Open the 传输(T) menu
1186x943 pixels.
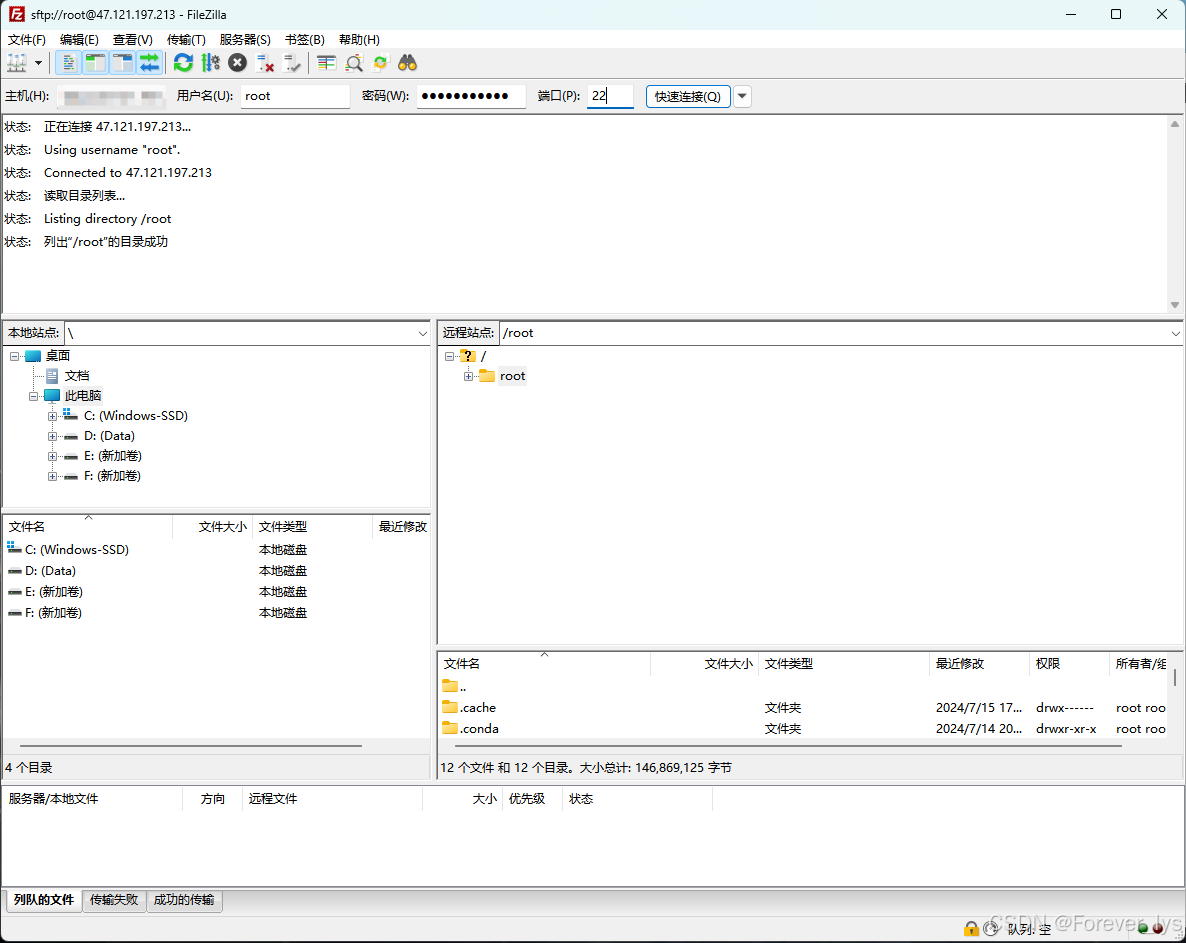click(x=186, y=39)
